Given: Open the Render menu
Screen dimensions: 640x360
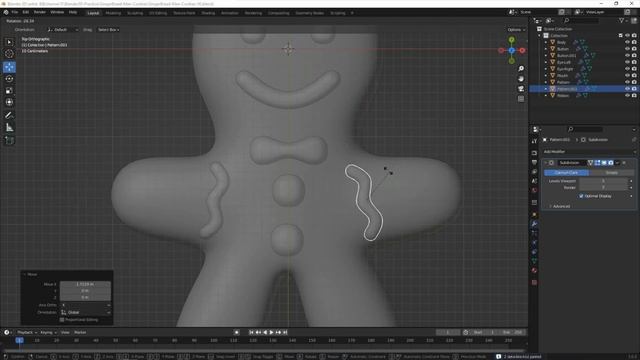Looking at the screenshot, I should 40,13.
